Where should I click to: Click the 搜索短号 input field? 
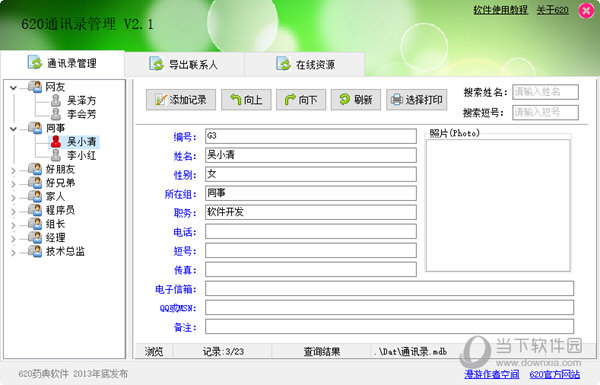(x=545, y=113)
